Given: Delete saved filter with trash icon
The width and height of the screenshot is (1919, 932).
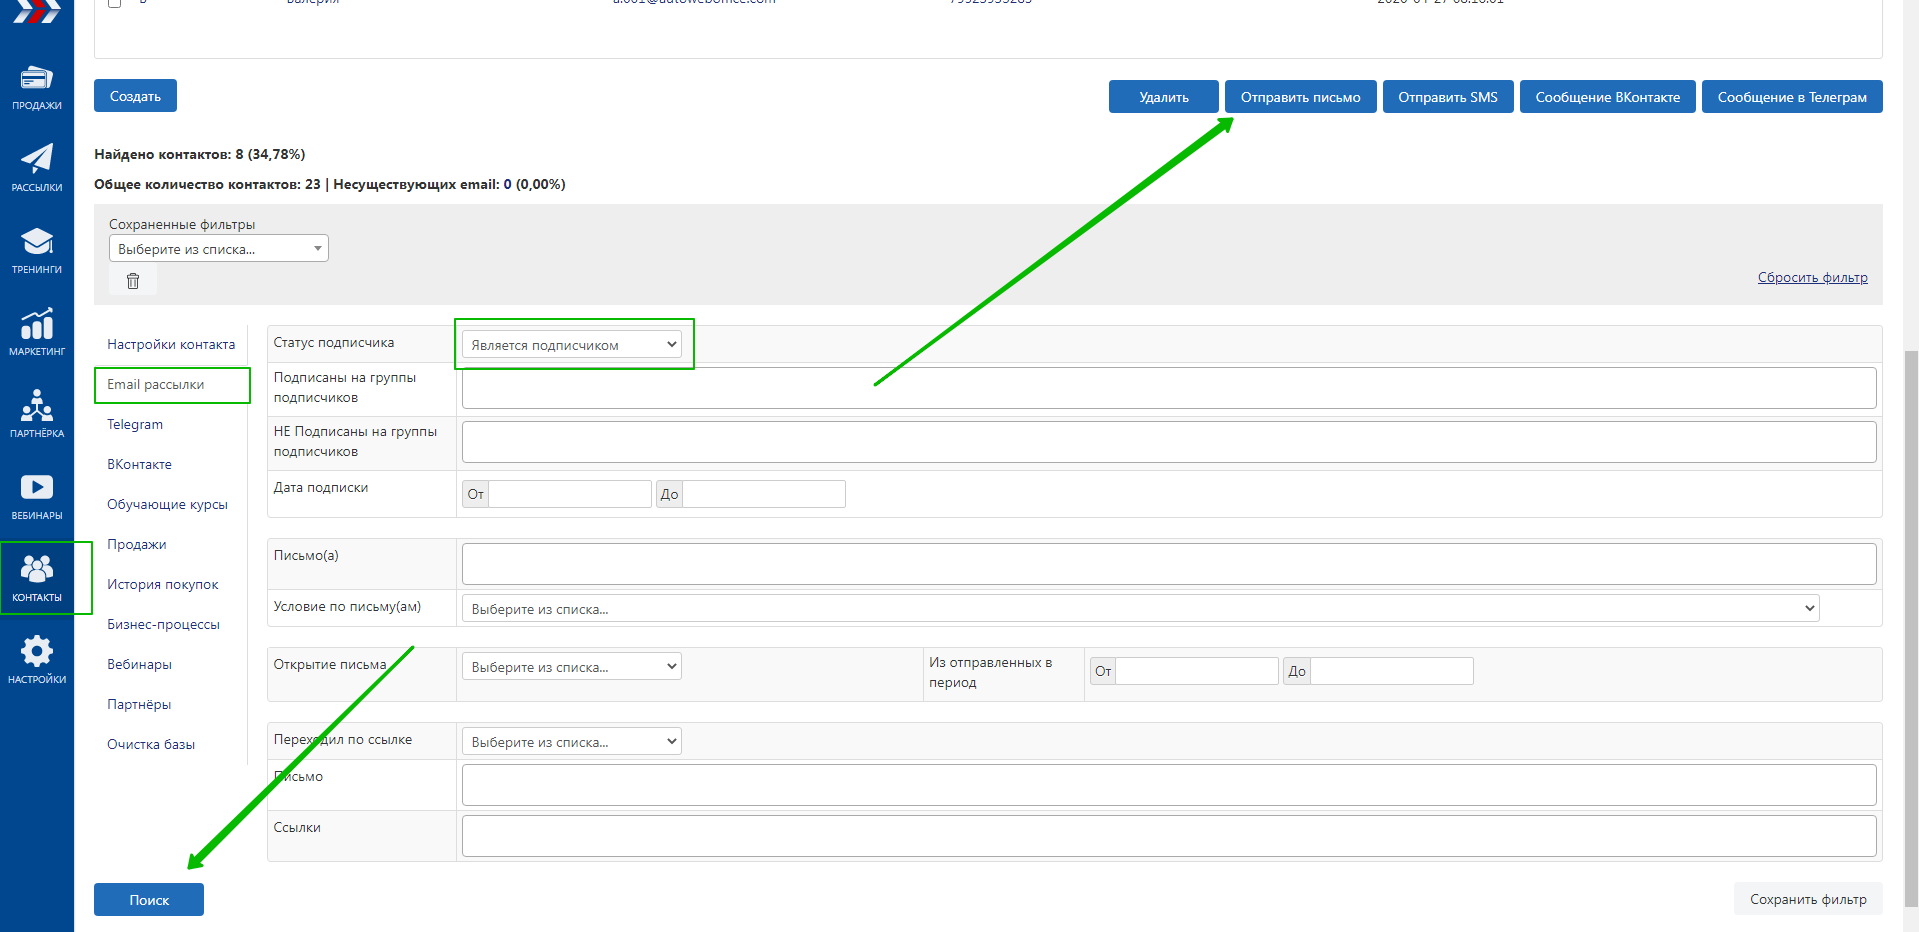Looking at the screenshot, I should pyautogui.click(x=133, y=281).
